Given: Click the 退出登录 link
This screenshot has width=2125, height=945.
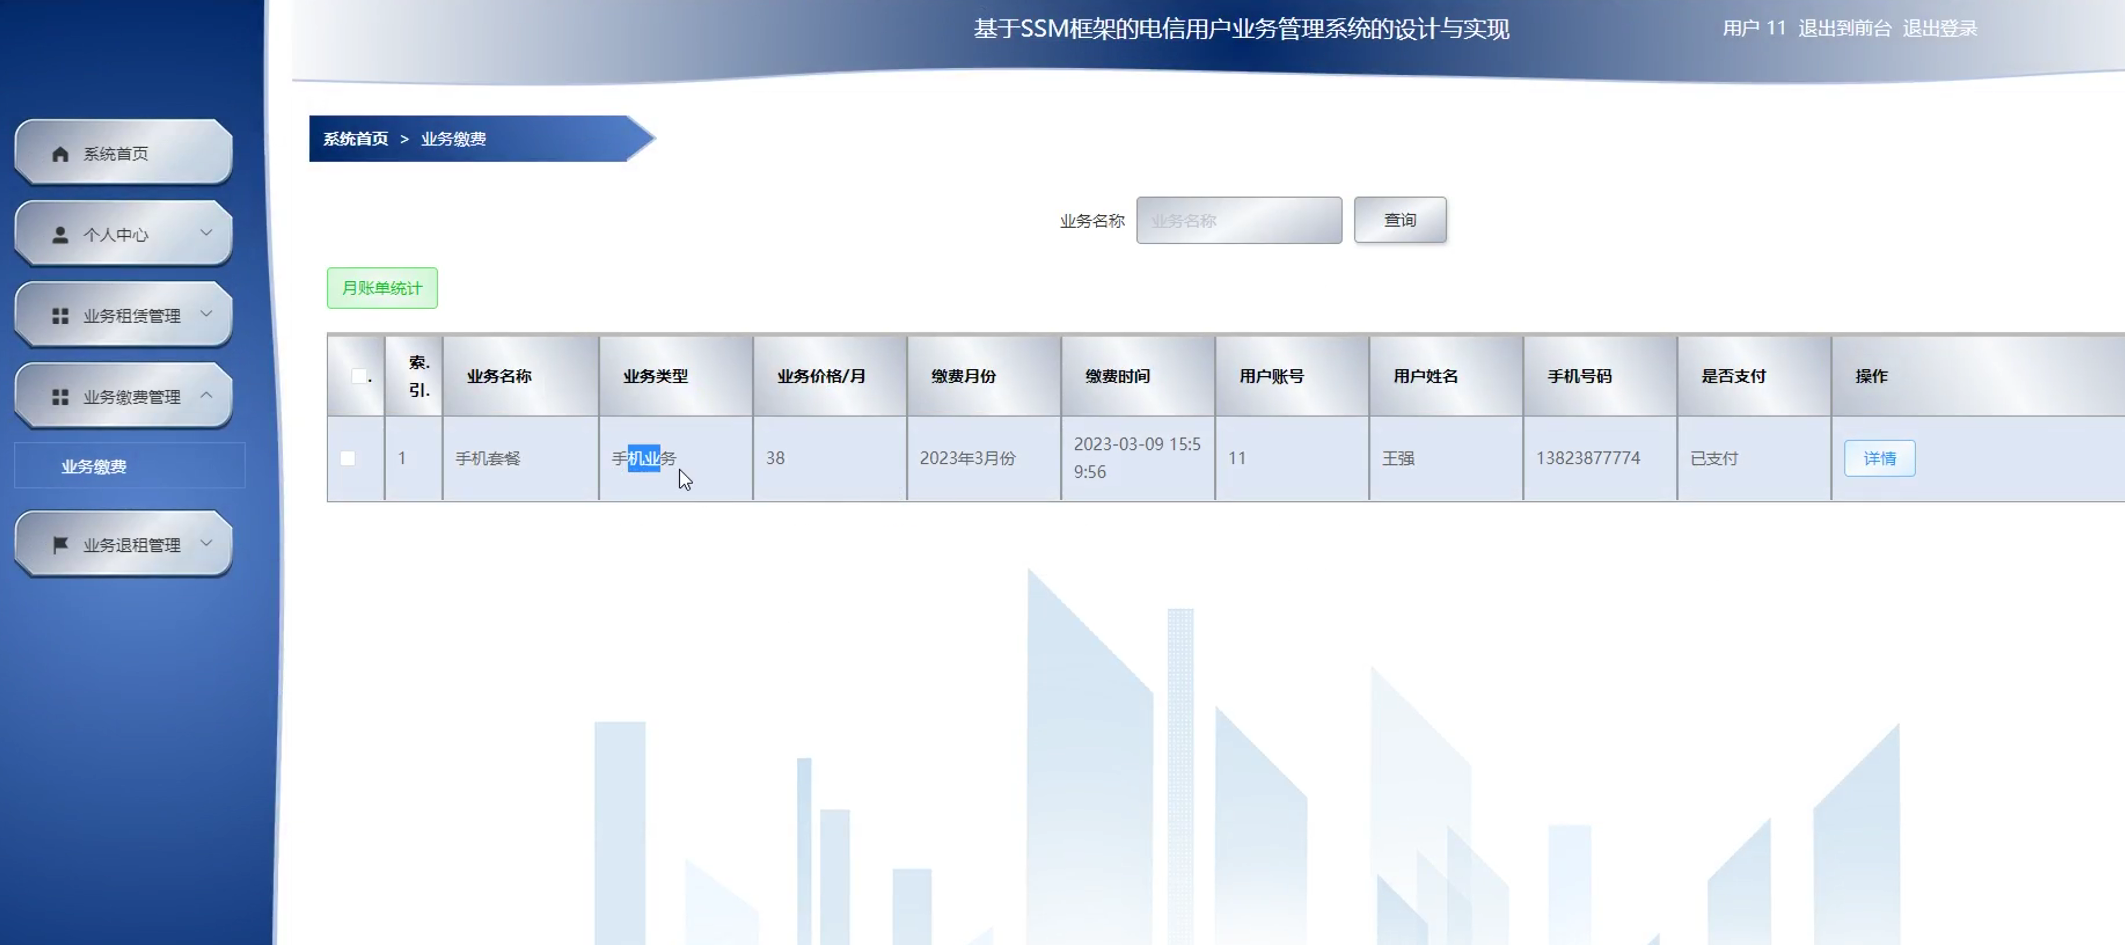Looking at the screenshot, I should click(1940, 28).
